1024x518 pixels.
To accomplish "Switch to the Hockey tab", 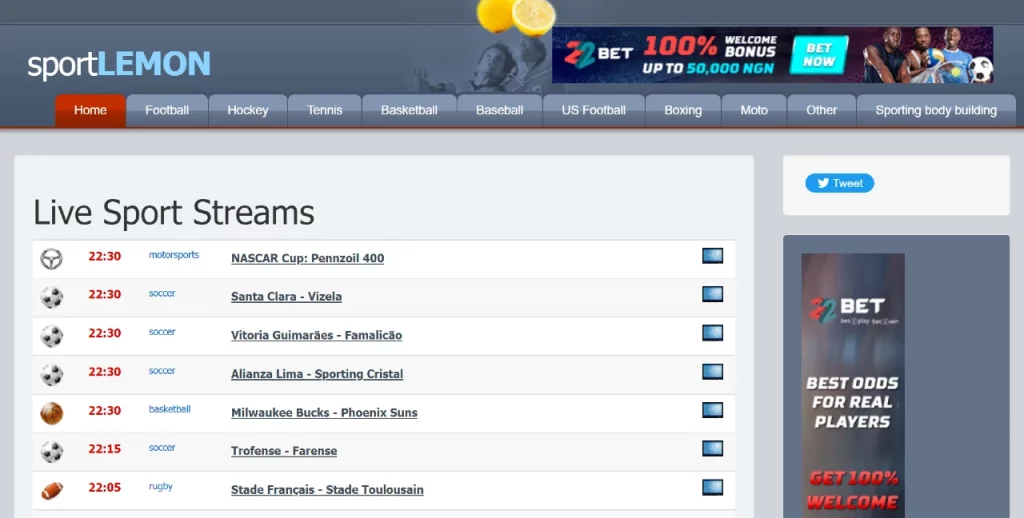I will tap(248, 110).
